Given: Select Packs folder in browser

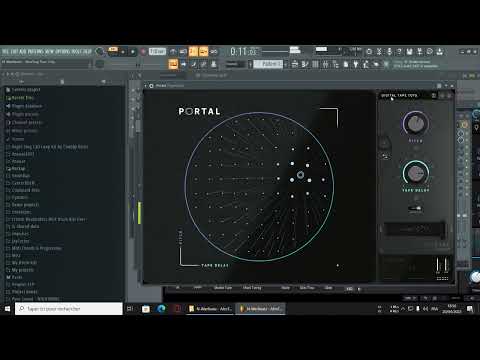Looking at the screenshot, I should coord(14,277).
